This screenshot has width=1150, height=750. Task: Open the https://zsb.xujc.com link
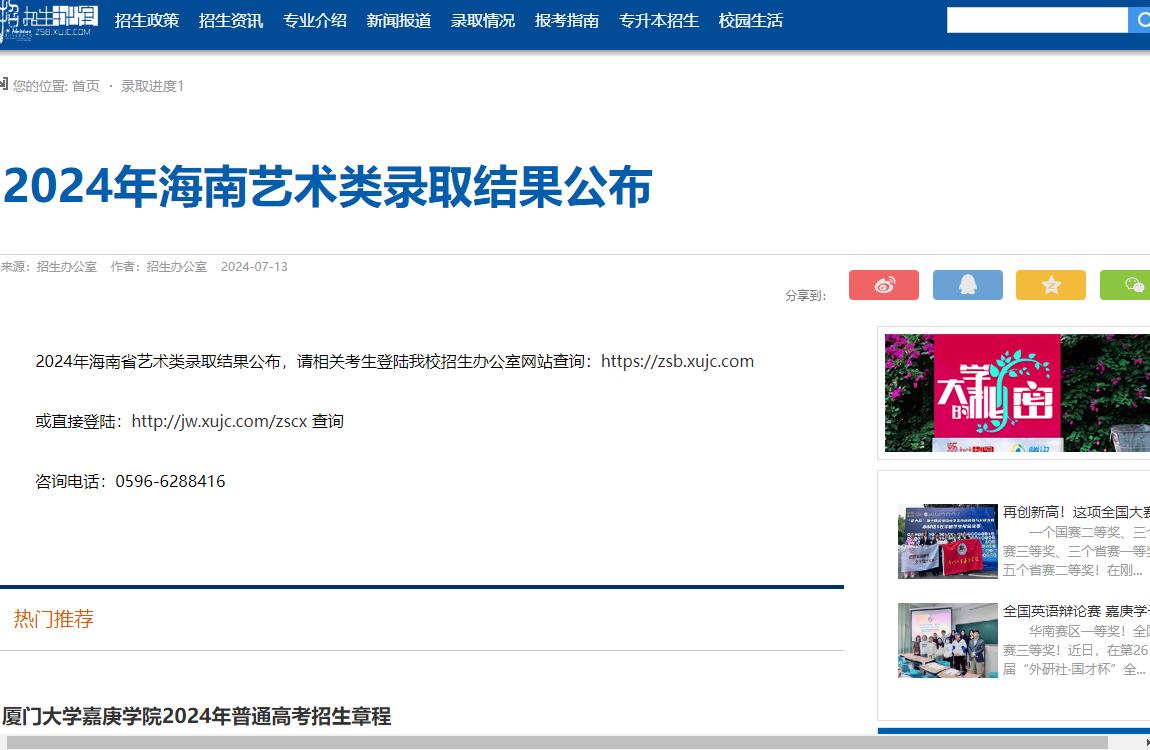(x=677, y=361)
